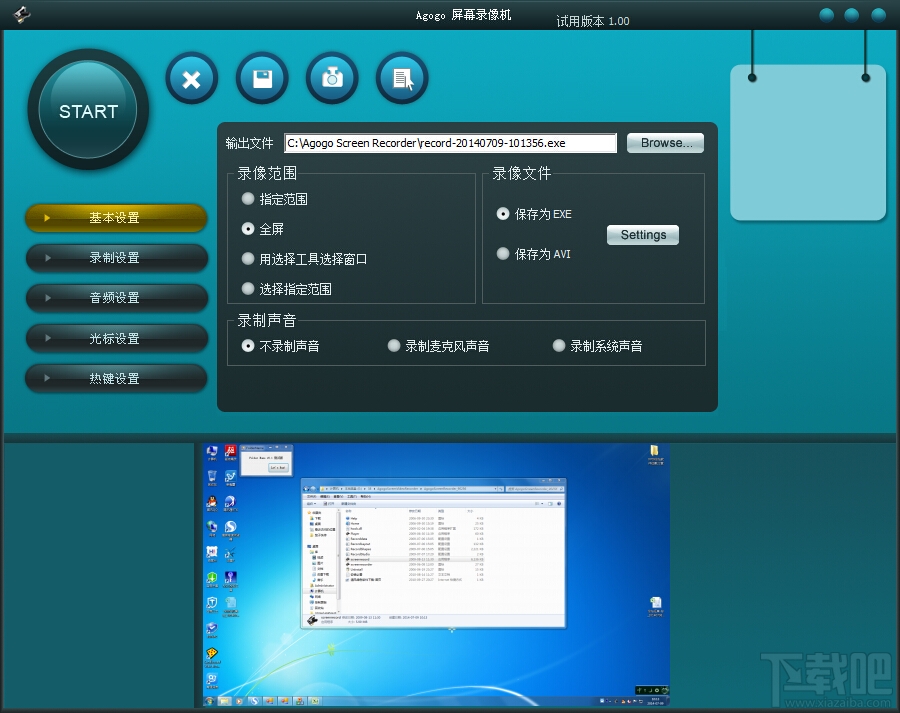Click the desktop preview thumbnail
This screenshot has height=713, width=900.
tap(436, 575)
